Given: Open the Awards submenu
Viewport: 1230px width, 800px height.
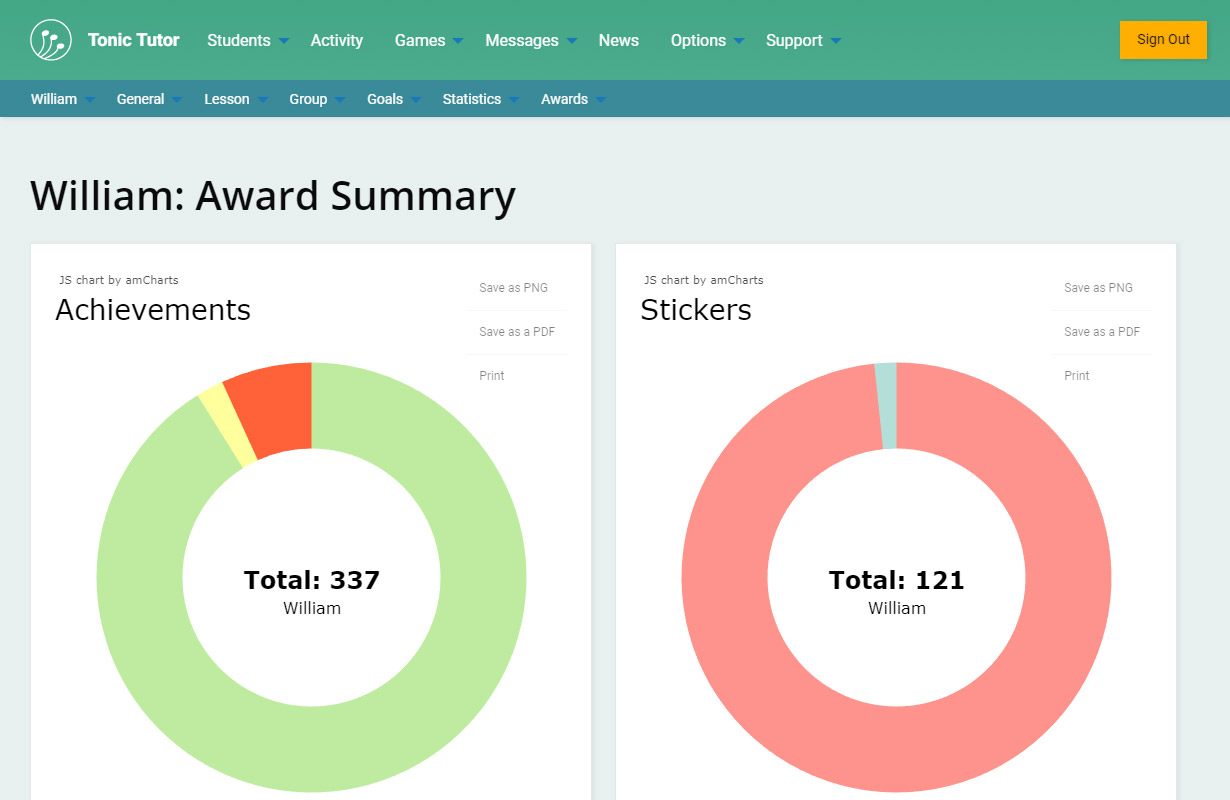Looking at the screenshot, I should [x=572, y=99].
